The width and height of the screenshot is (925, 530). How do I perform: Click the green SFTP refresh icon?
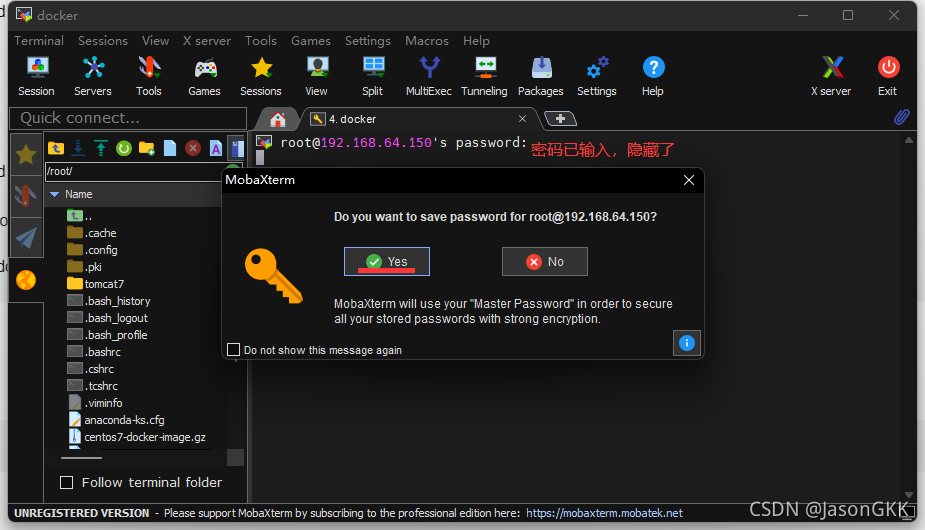pos(124,148)
